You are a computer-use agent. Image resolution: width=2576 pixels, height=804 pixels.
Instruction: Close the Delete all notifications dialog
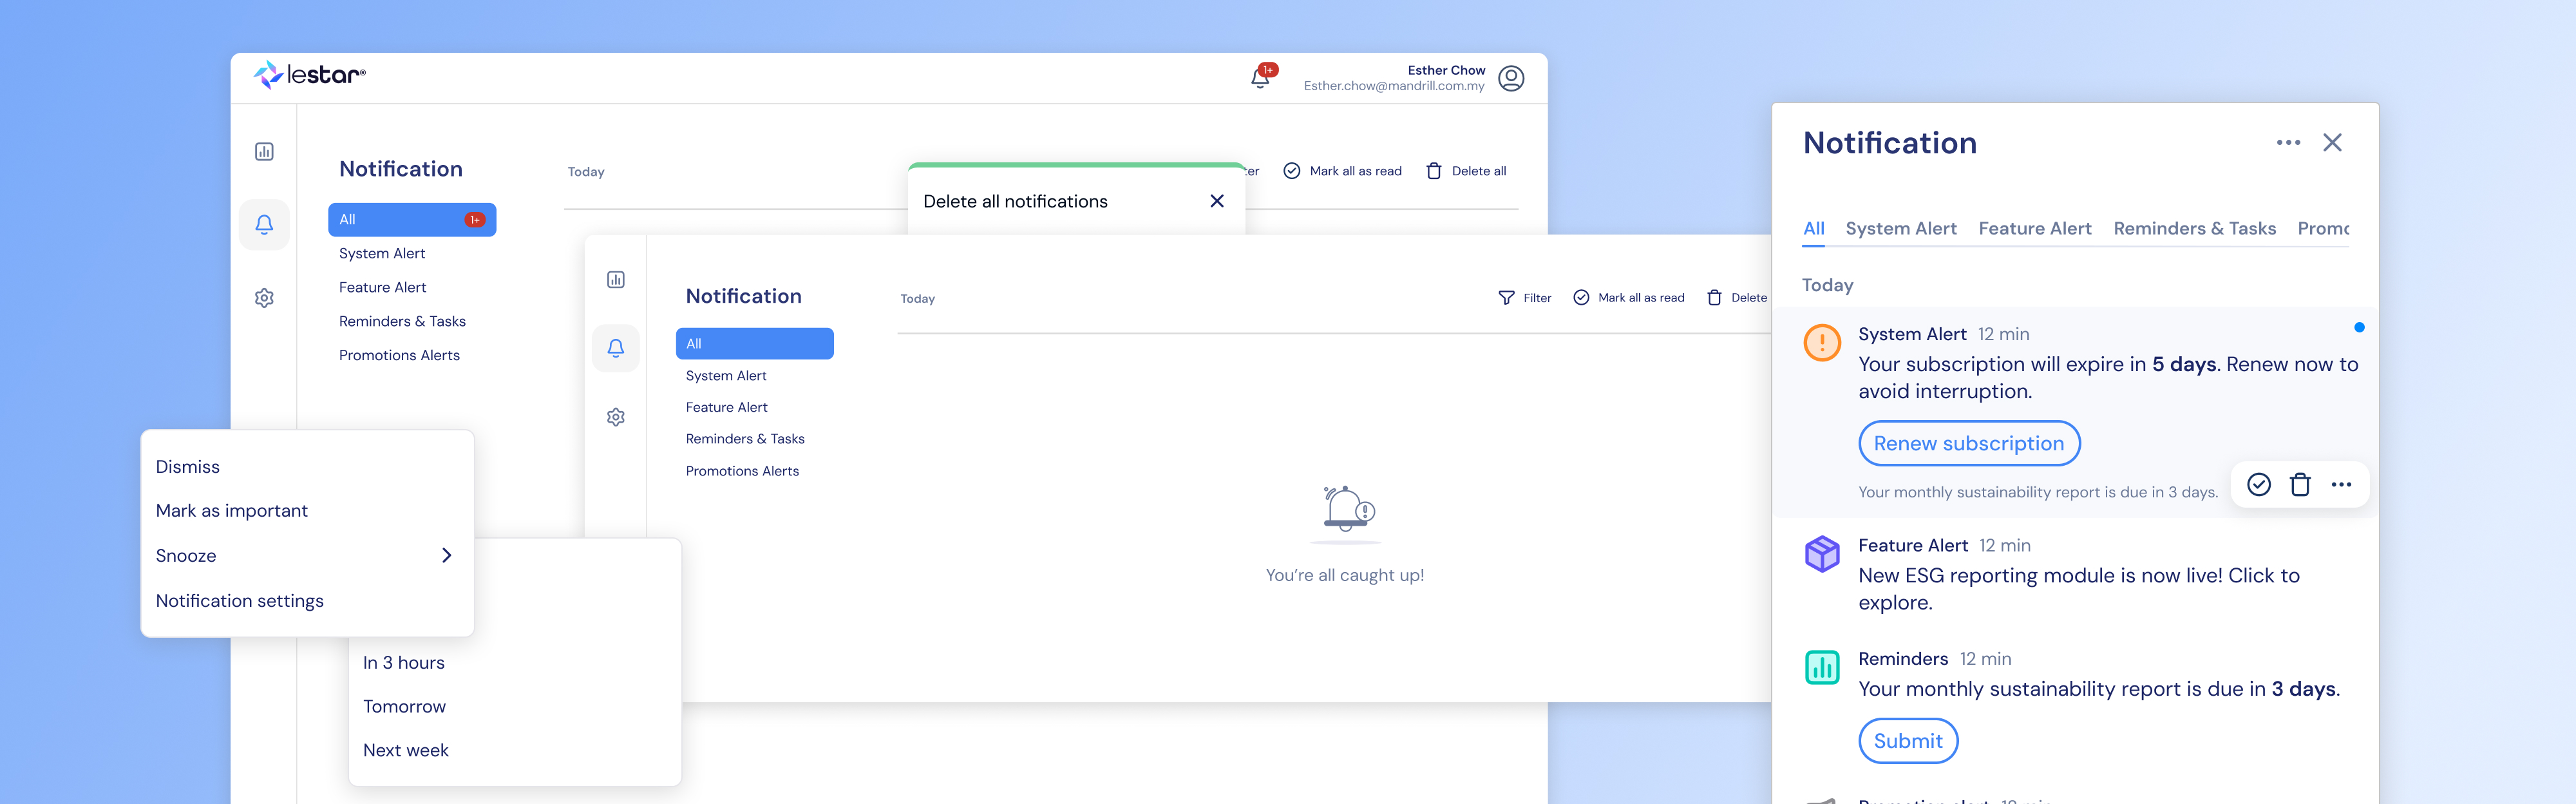point(1216,201)
